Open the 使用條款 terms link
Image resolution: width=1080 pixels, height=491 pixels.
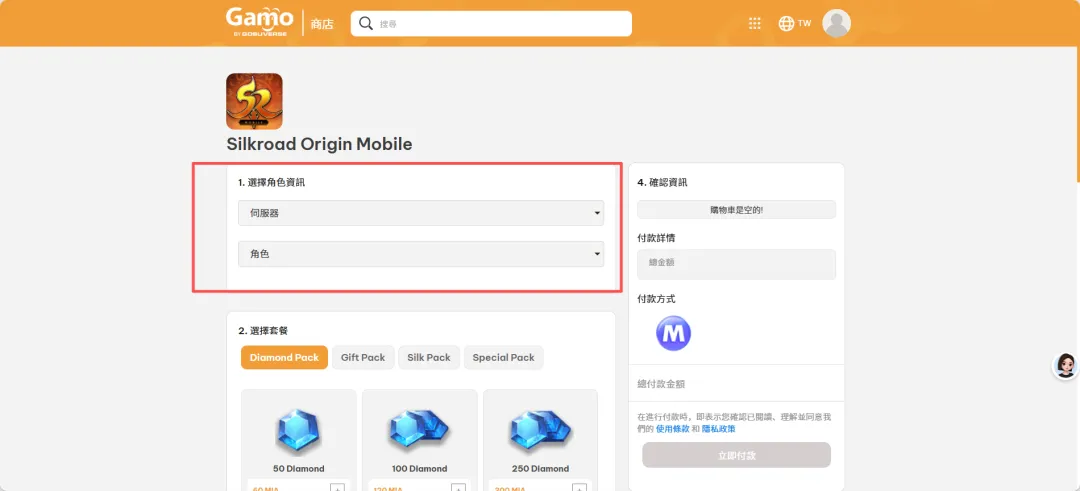(x=673, y=428)
